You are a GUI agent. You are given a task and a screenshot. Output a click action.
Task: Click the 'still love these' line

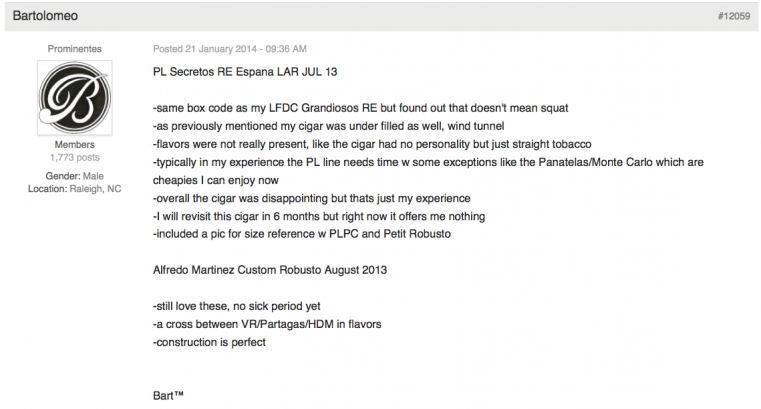(x=237, y=306)
